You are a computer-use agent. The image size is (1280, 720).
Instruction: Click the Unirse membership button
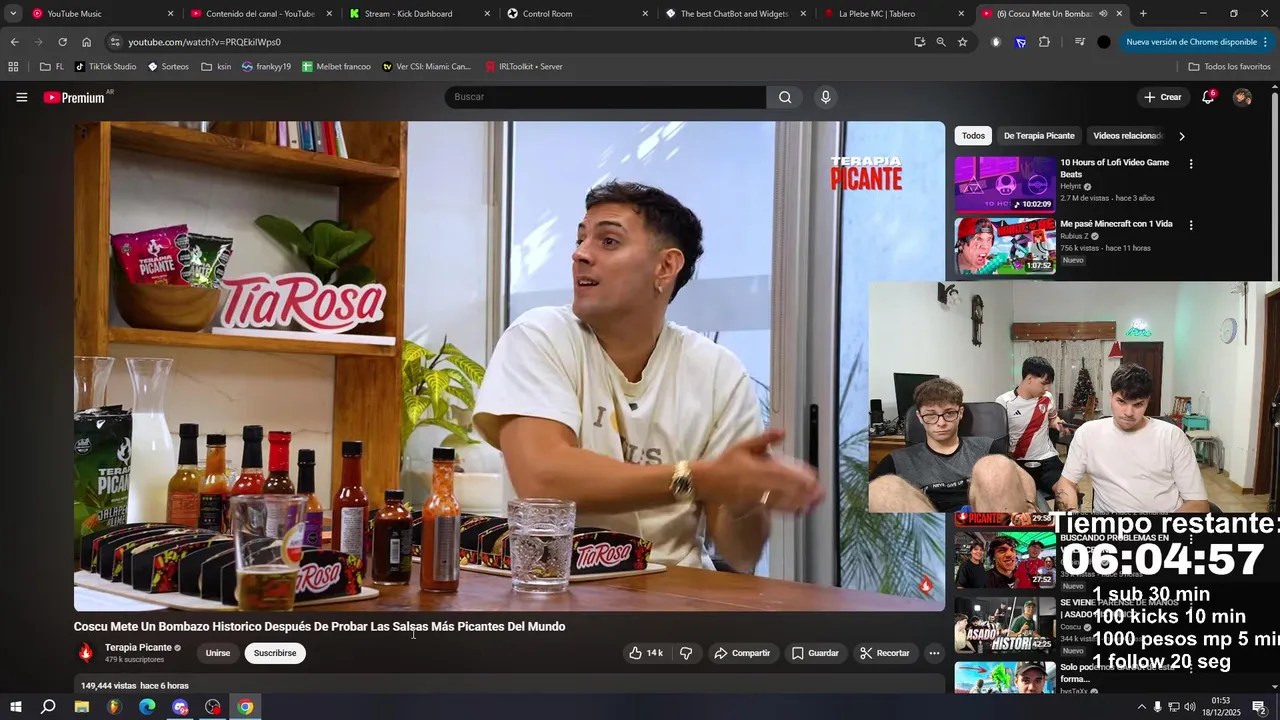(218, 653)
